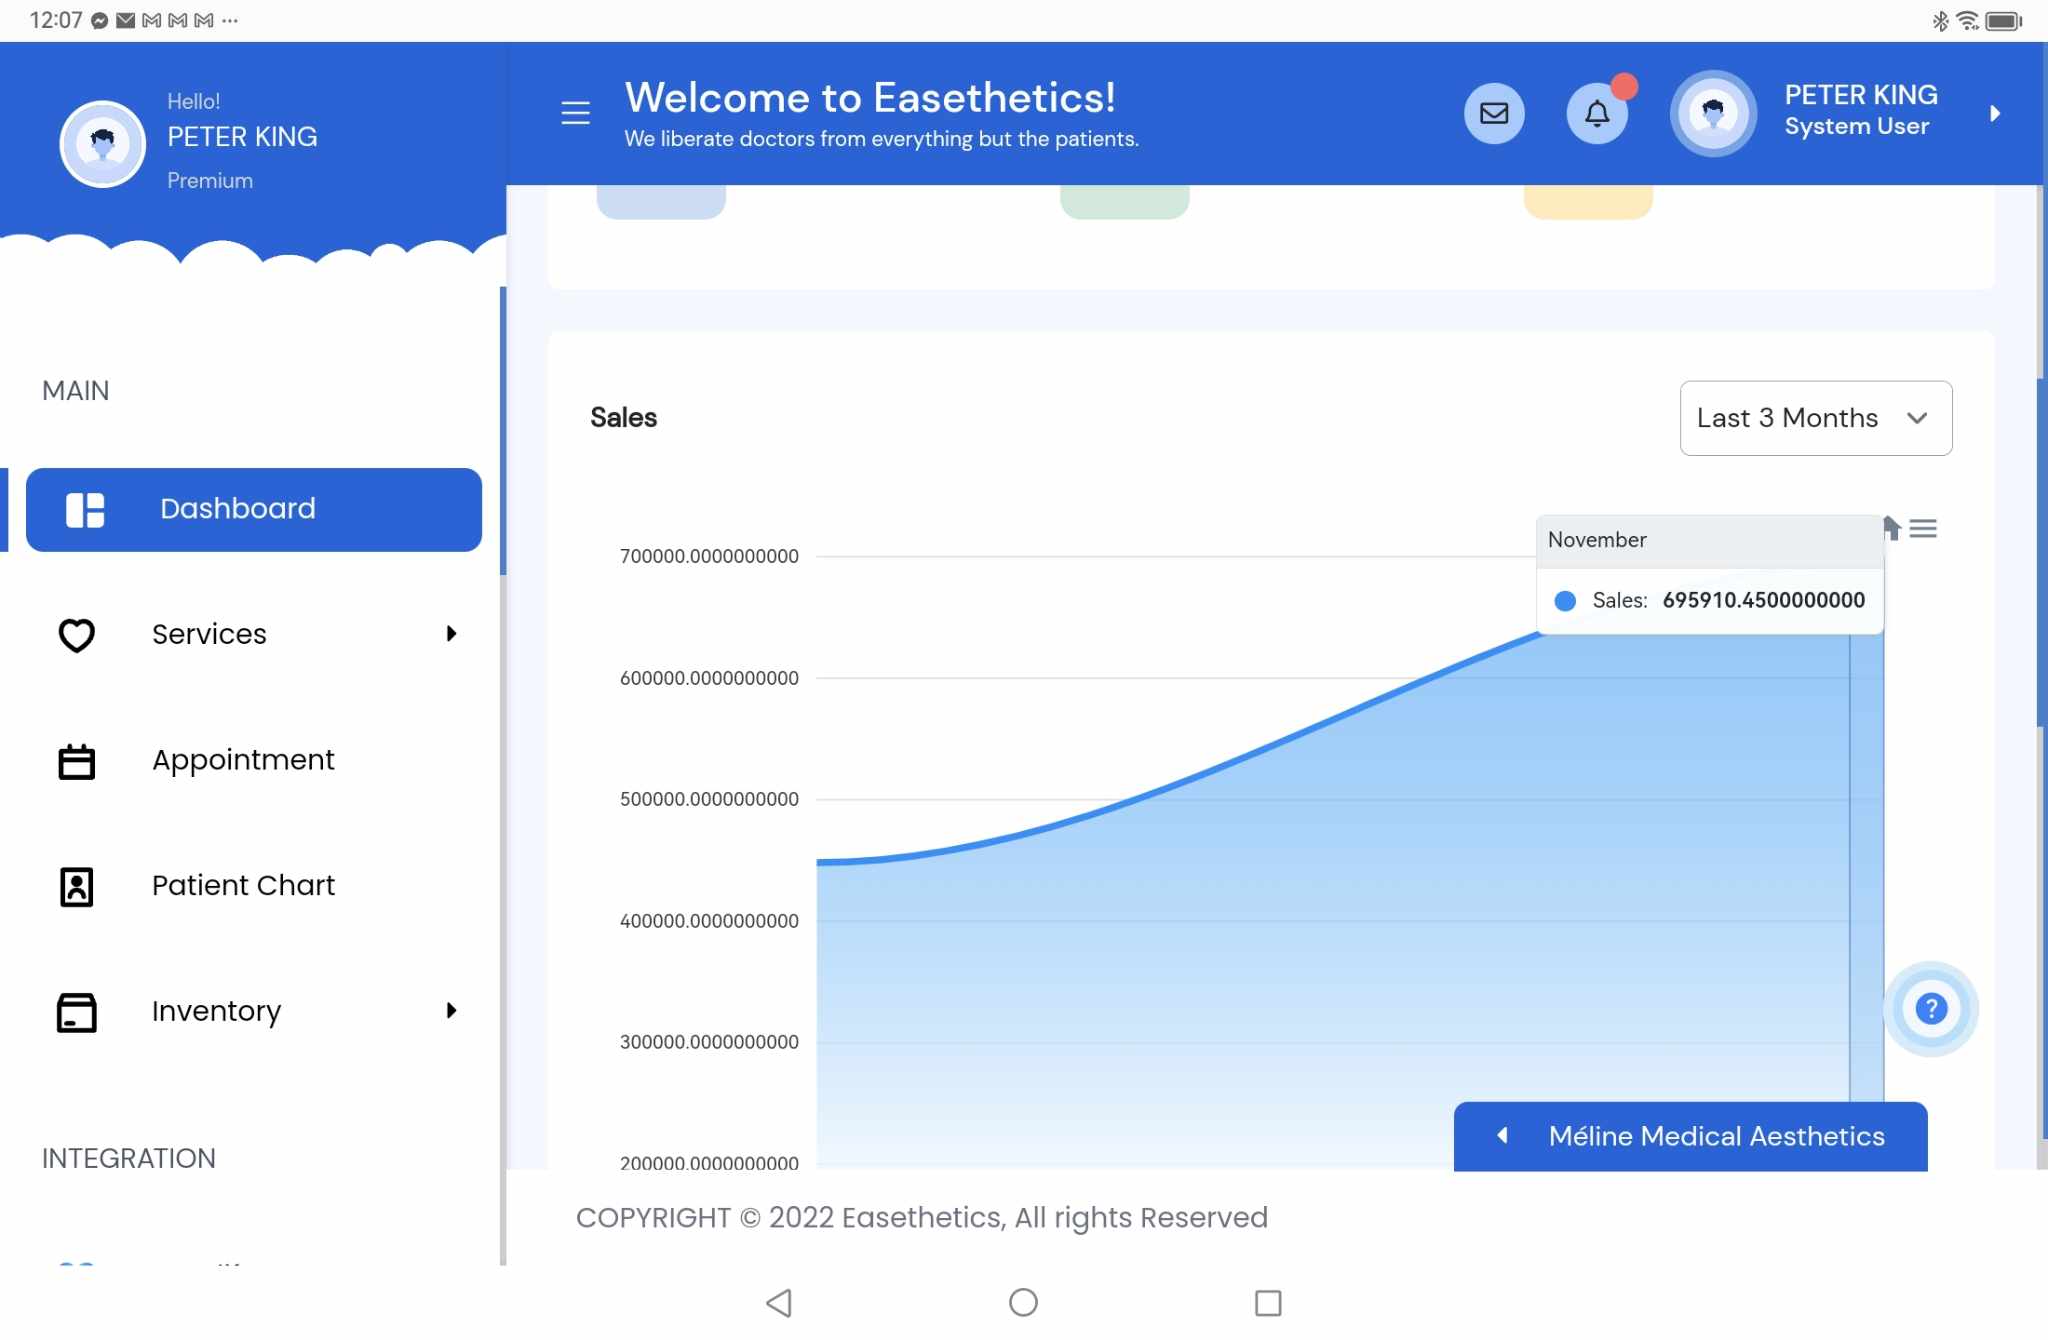Screen dimensions: 2048x1340
Task: Expand the Inventory submenu arrow
Action: tap(451, 1011)
